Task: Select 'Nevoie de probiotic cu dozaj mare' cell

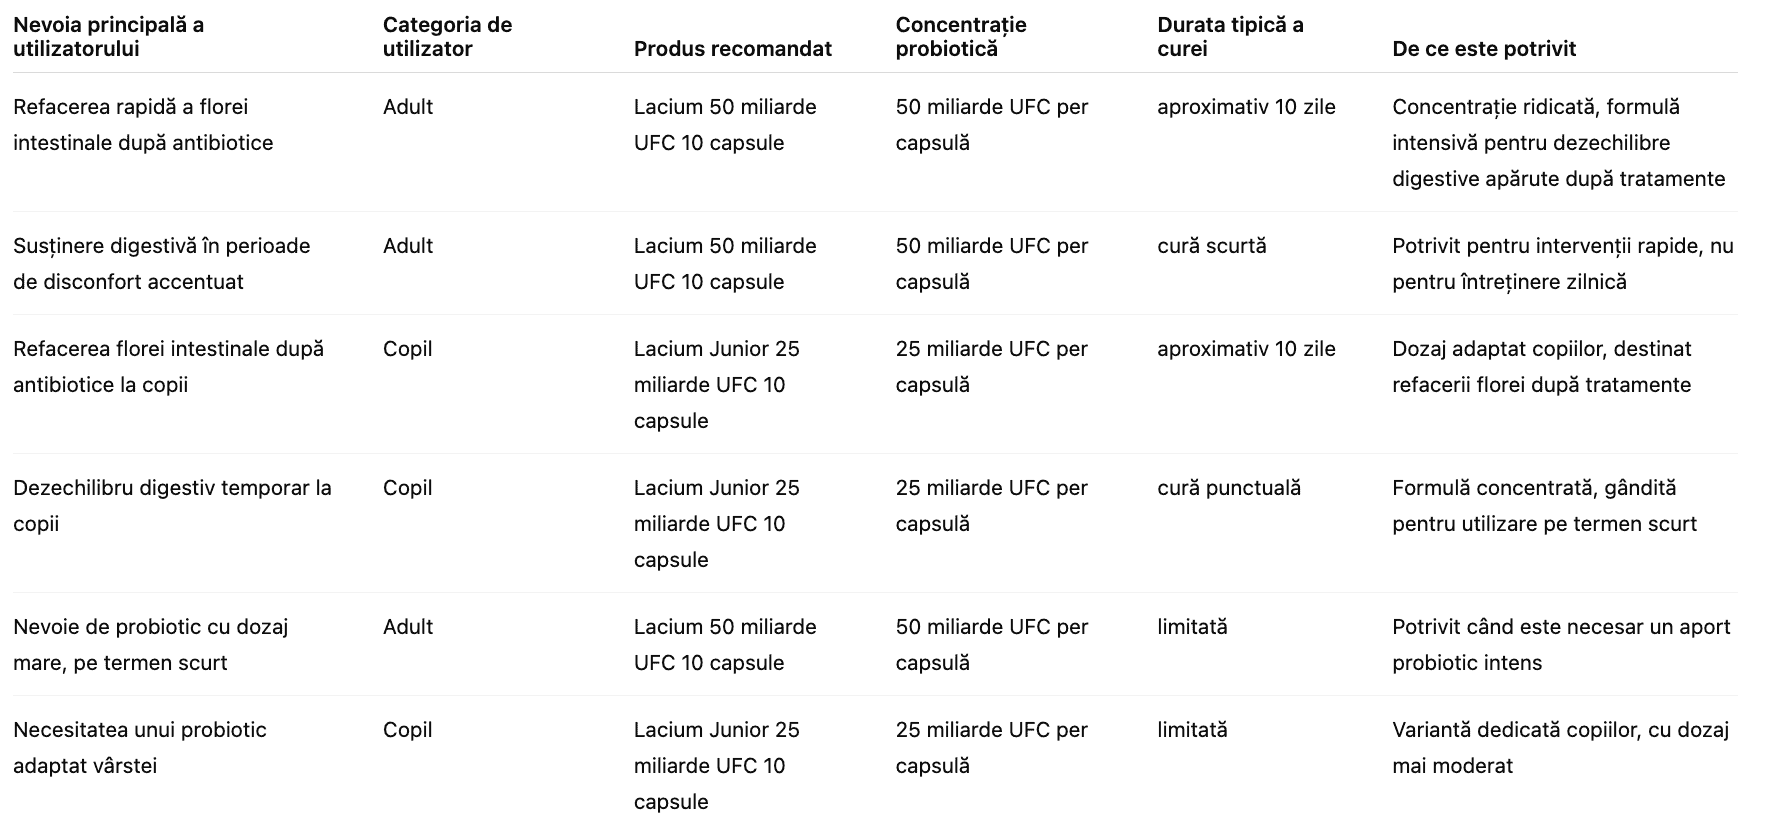Action: click(x=150, y=645)
